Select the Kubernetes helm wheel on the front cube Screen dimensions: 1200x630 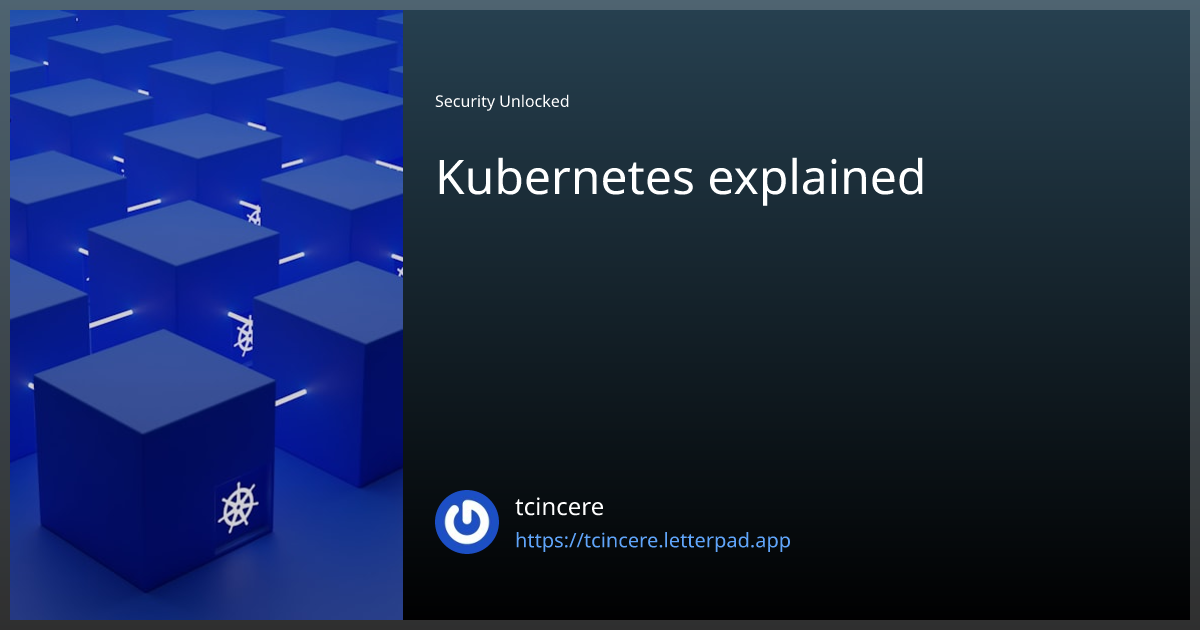(x=238, y=506)
